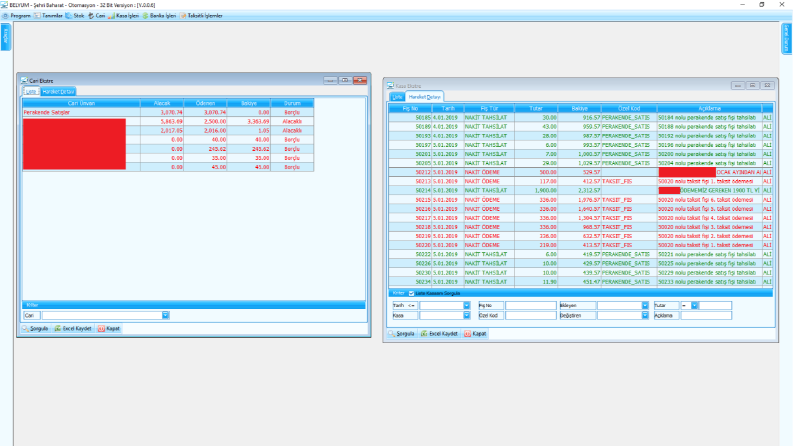Toggle the Liste Kasasını Sorgula checkbox
The width and height of the screenshot is (793, 446).
click(411, 293)
